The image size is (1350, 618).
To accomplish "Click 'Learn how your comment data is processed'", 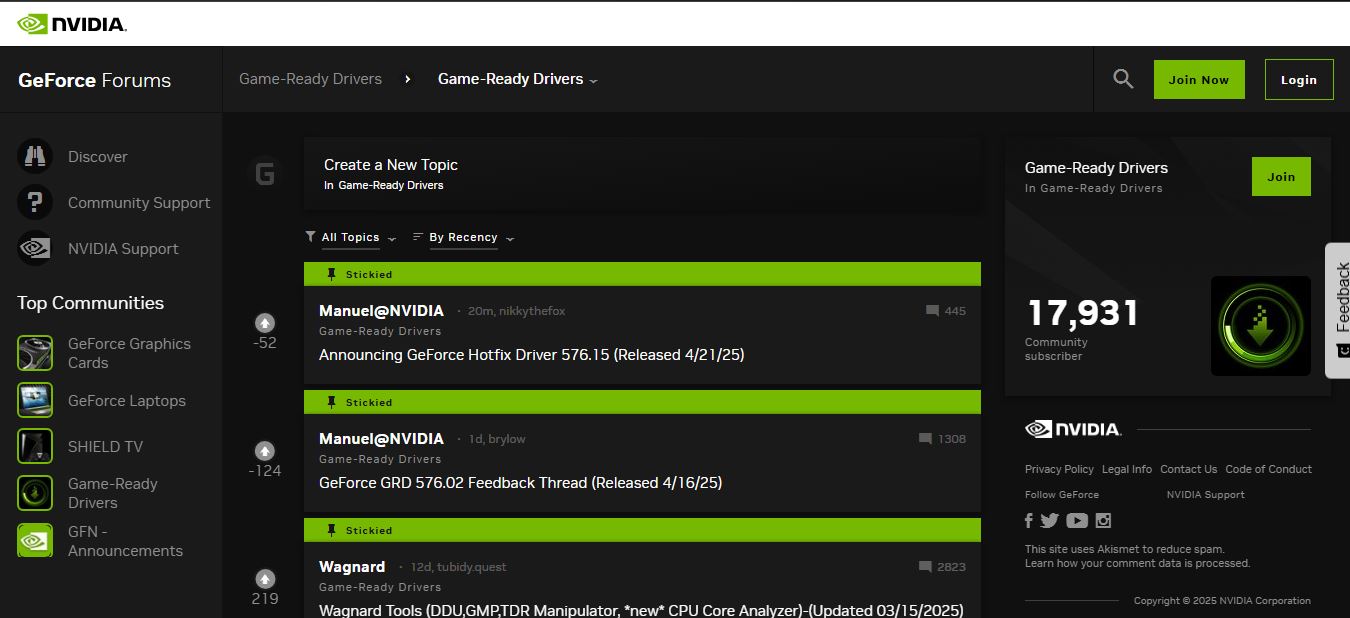I will click(x=1137, y=563).
